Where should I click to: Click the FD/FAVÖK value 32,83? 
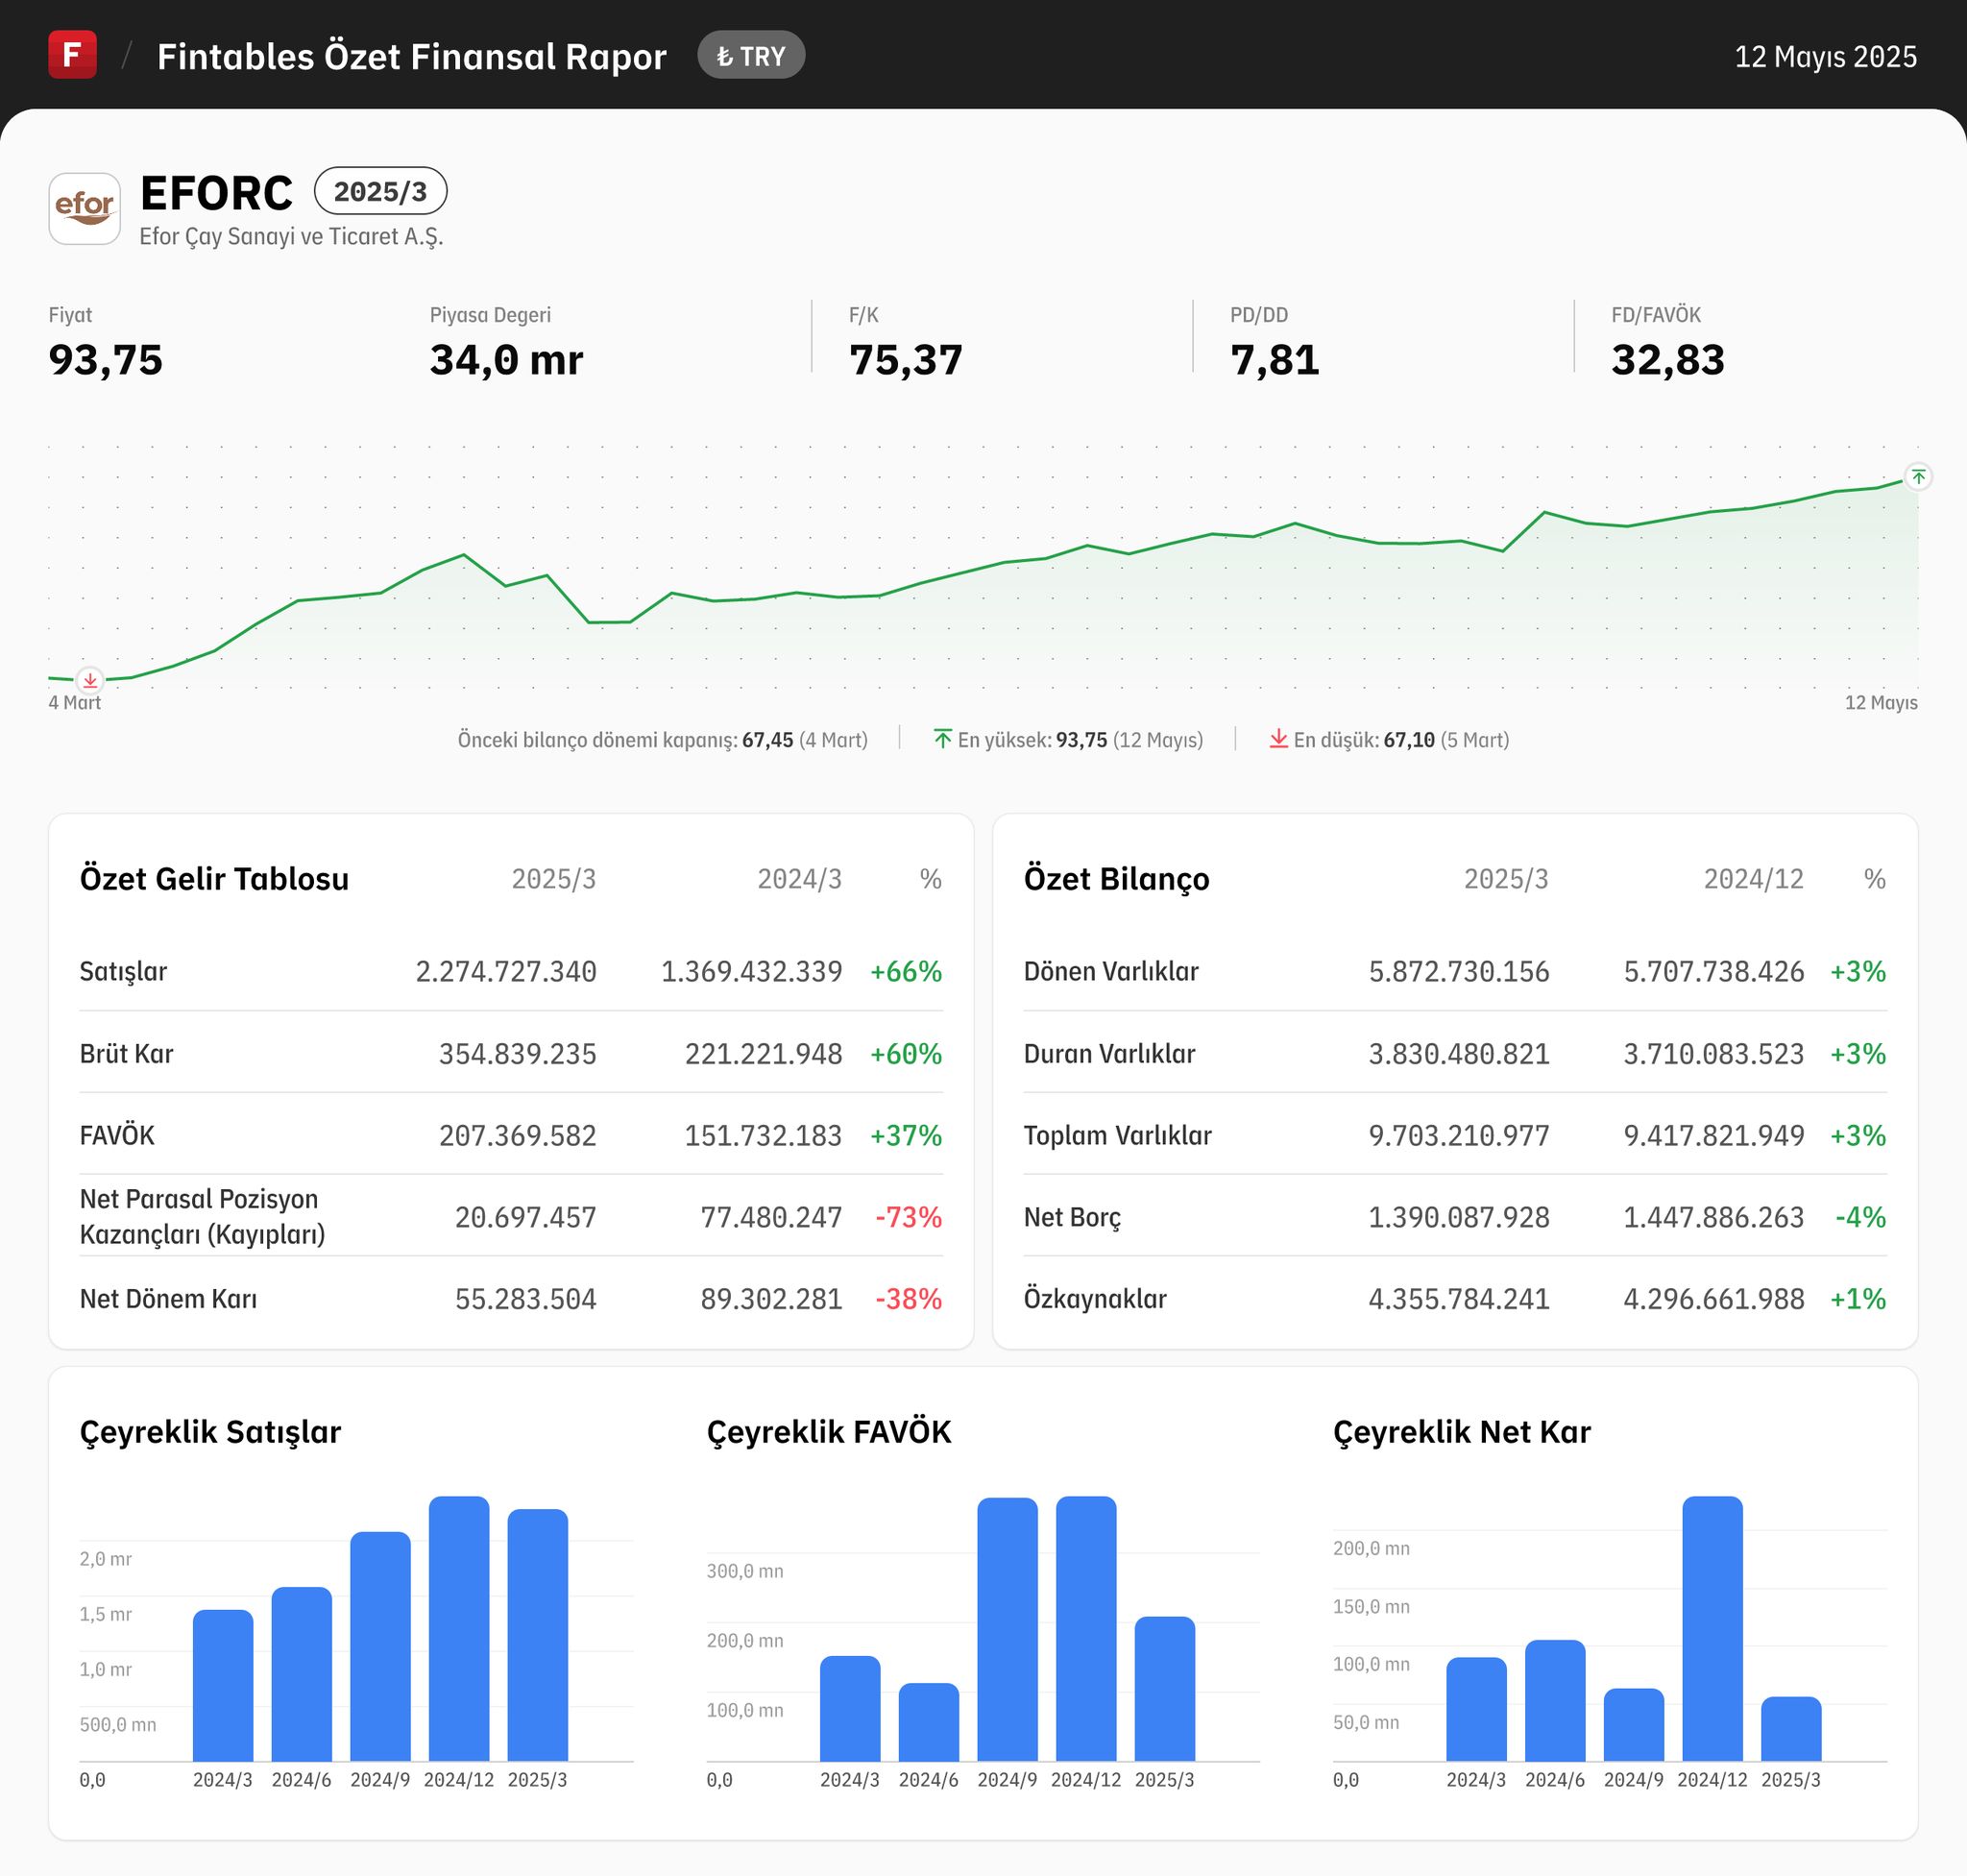pyautogui.click(x=1667, y=360)
